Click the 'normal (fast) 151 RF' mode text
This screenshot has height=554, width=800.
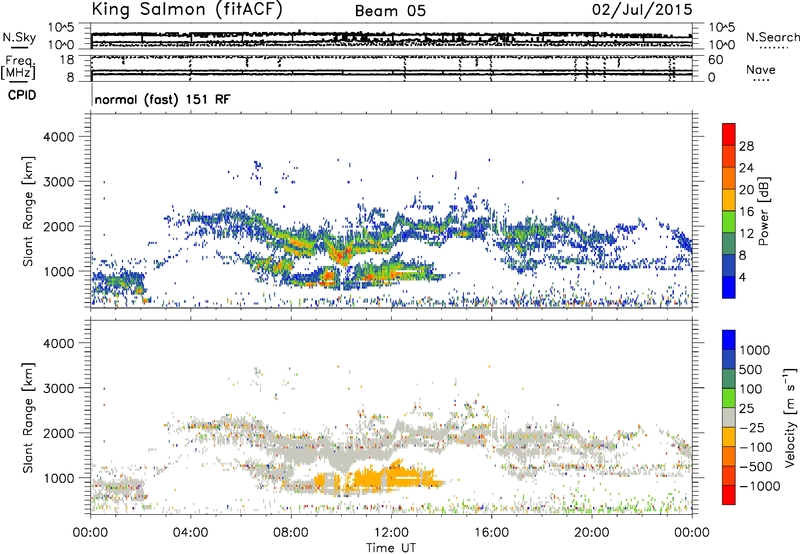162,99
